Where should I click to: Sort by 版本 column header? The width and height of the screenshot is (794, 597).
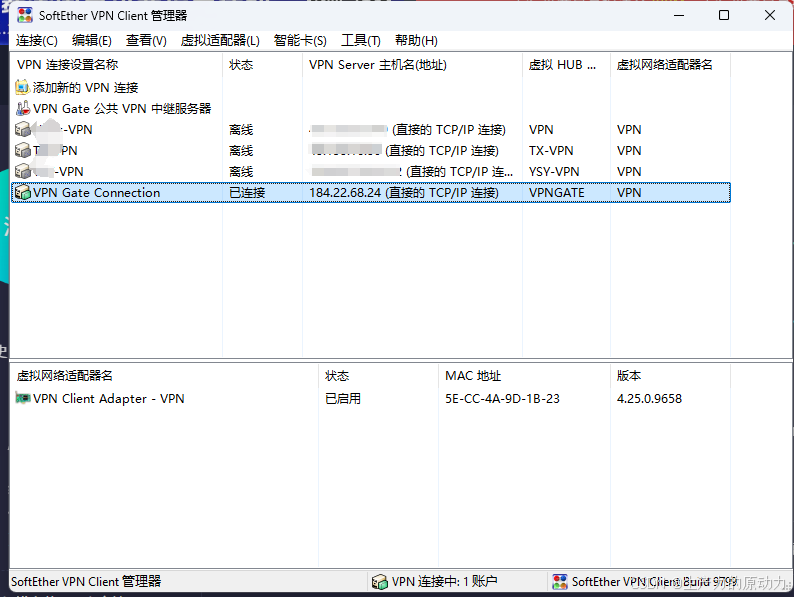click(670, 376)
